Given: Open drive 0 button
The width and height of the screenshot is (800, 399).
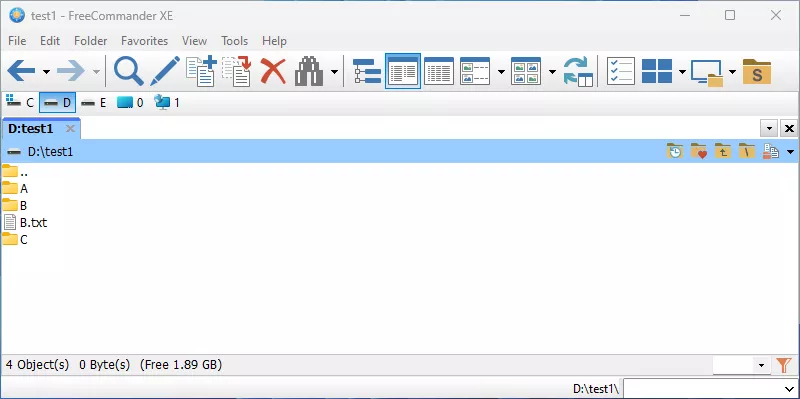Looking at the screenshot, I should [130, 103].
